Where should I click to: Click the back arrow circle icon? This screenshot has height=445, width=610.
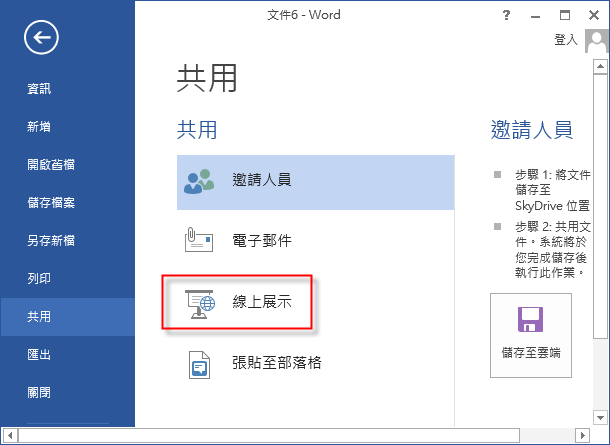pos(41,37)
